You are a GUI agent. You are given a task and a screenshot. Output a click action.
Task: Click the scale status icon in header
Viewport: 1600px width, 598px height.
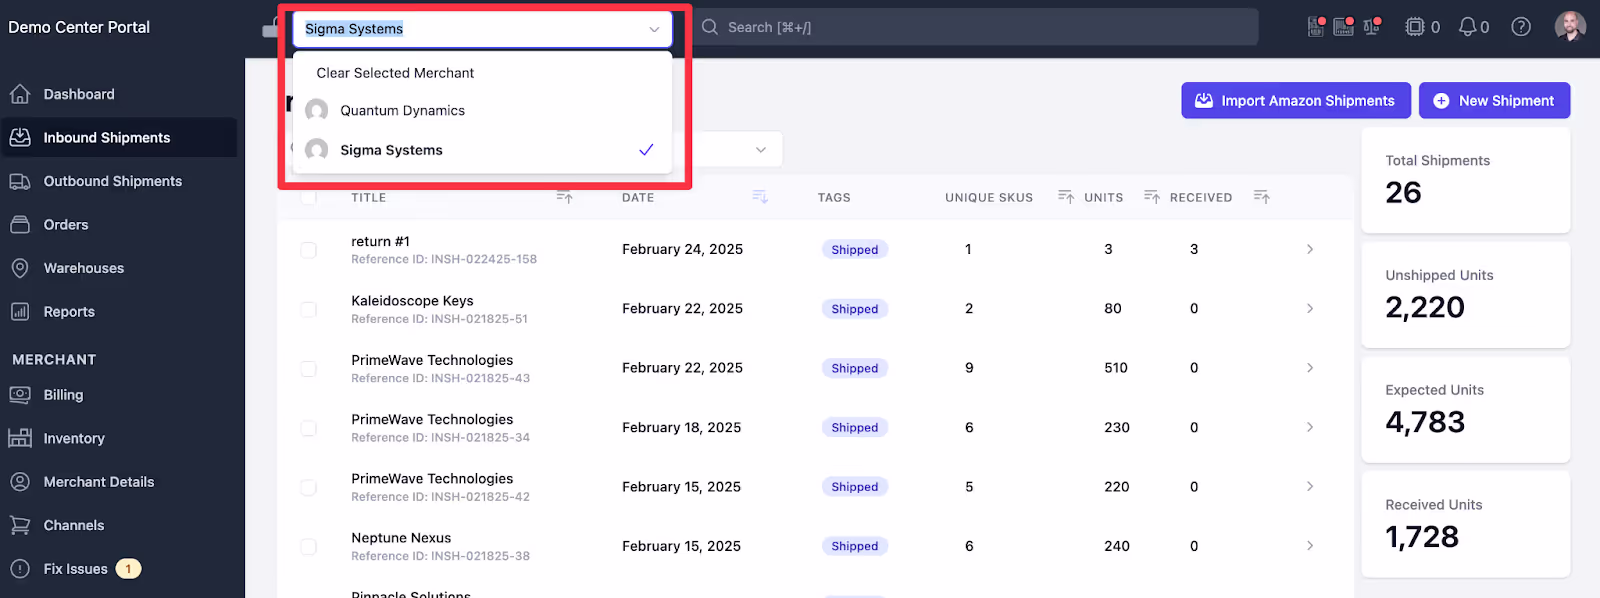[x=1372, y=27]
